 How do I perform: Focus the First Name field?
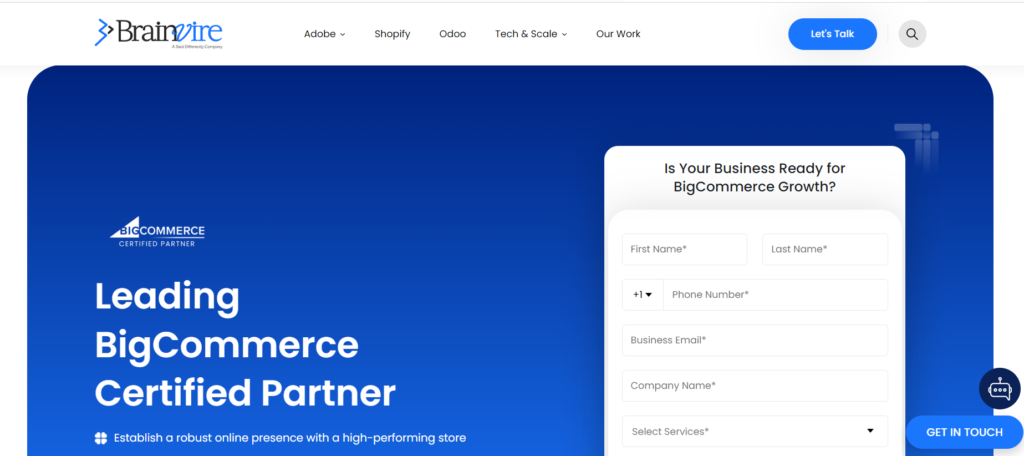[684, 249]
